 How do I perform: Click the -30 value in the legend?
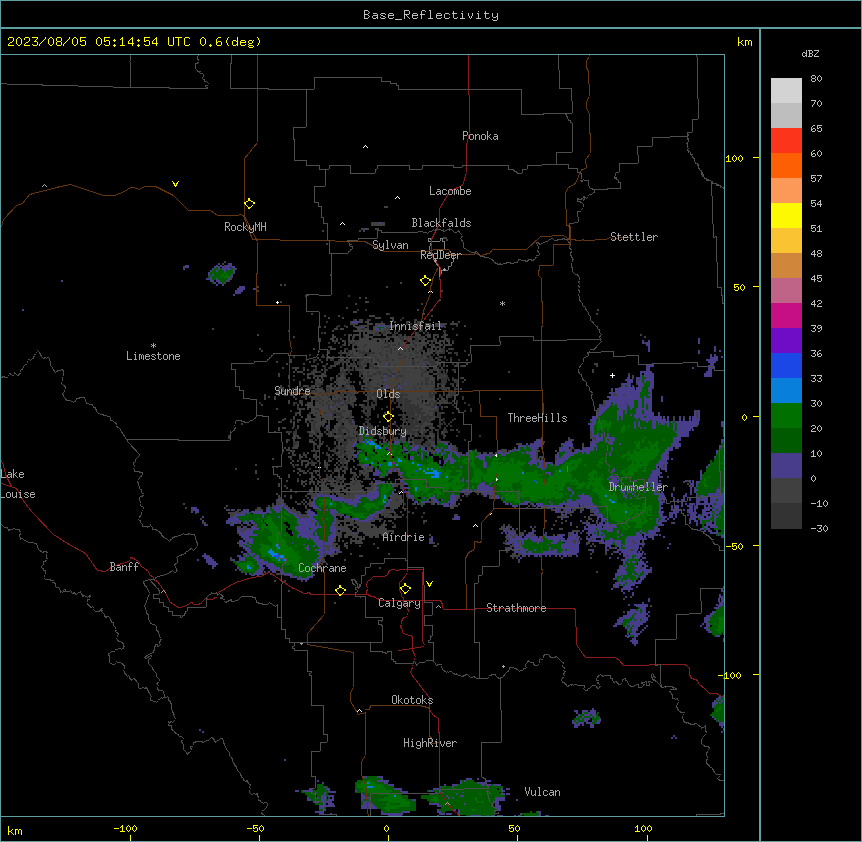click(x=819, y=528)
